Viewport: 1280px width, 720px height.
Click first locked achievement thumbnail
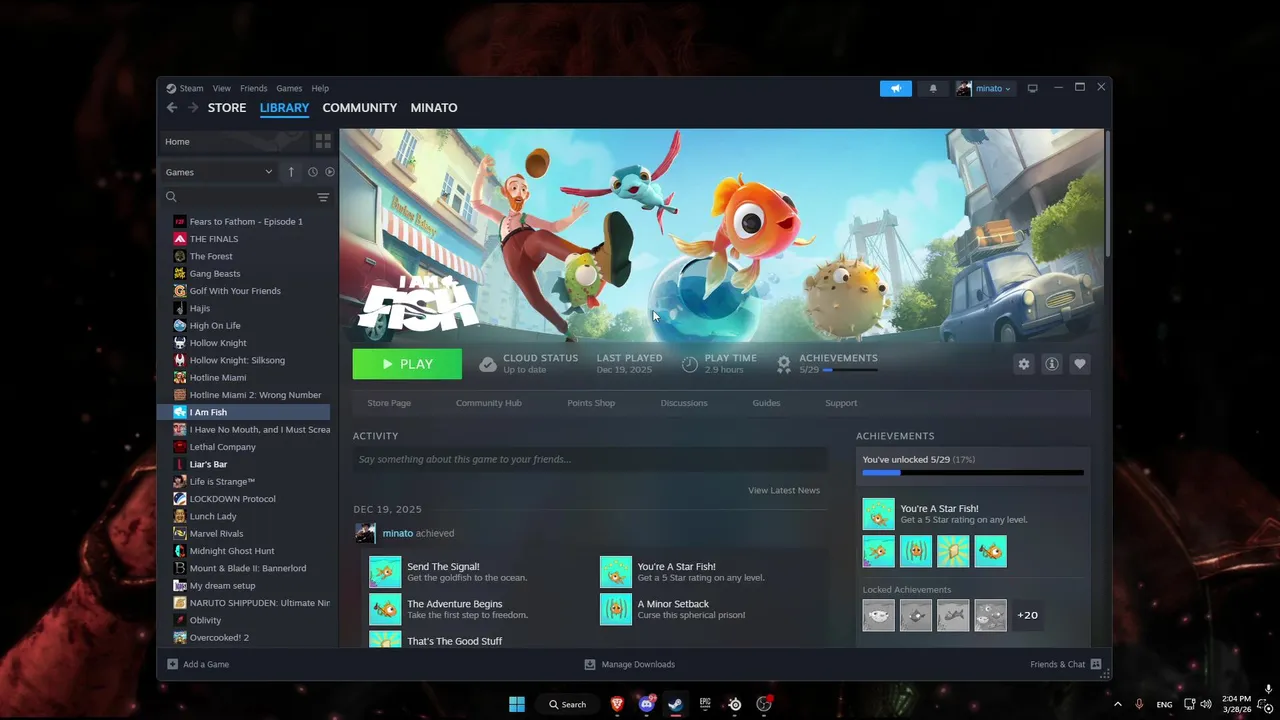click(x=879, y=615)
